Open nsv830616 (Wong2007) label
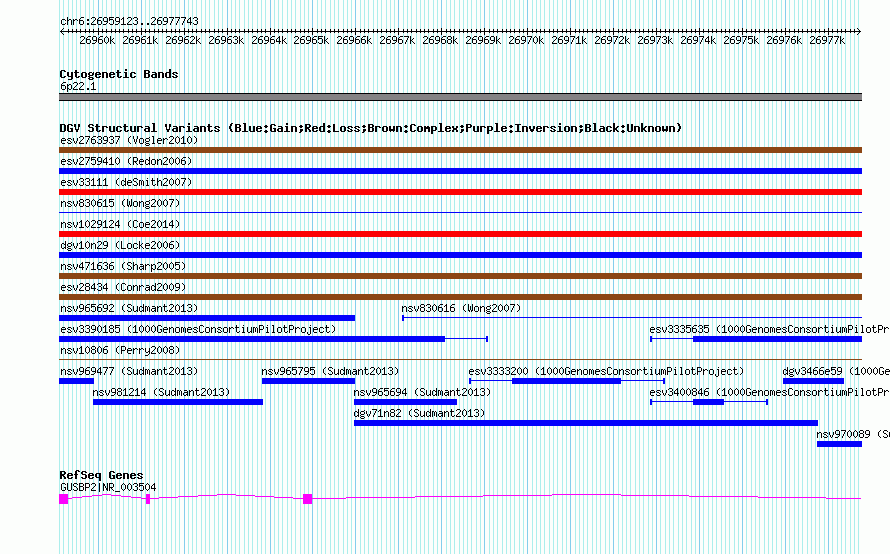Image resolution: width=890 pixels, height=554 pixels. pyautogui.click(x=461, y=308)
